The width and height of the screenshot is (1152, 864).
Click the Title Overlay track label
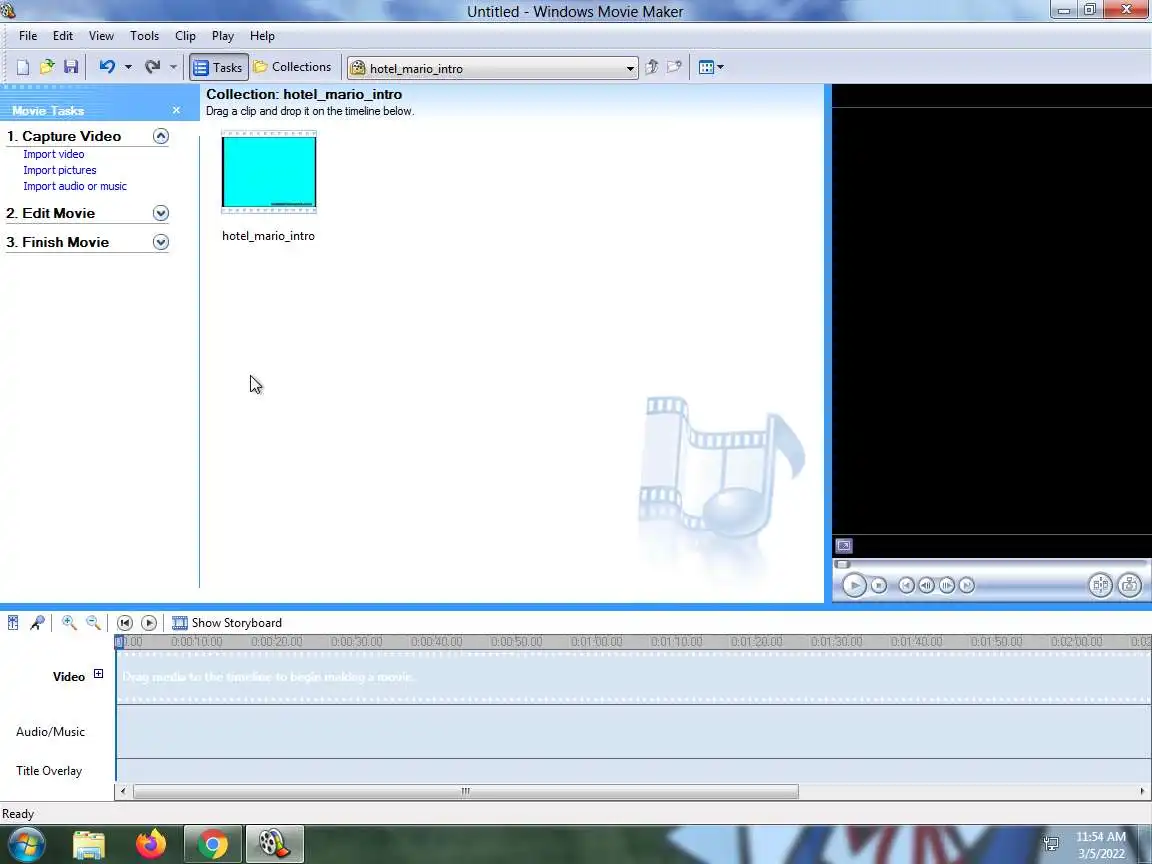tap(49, 771)
